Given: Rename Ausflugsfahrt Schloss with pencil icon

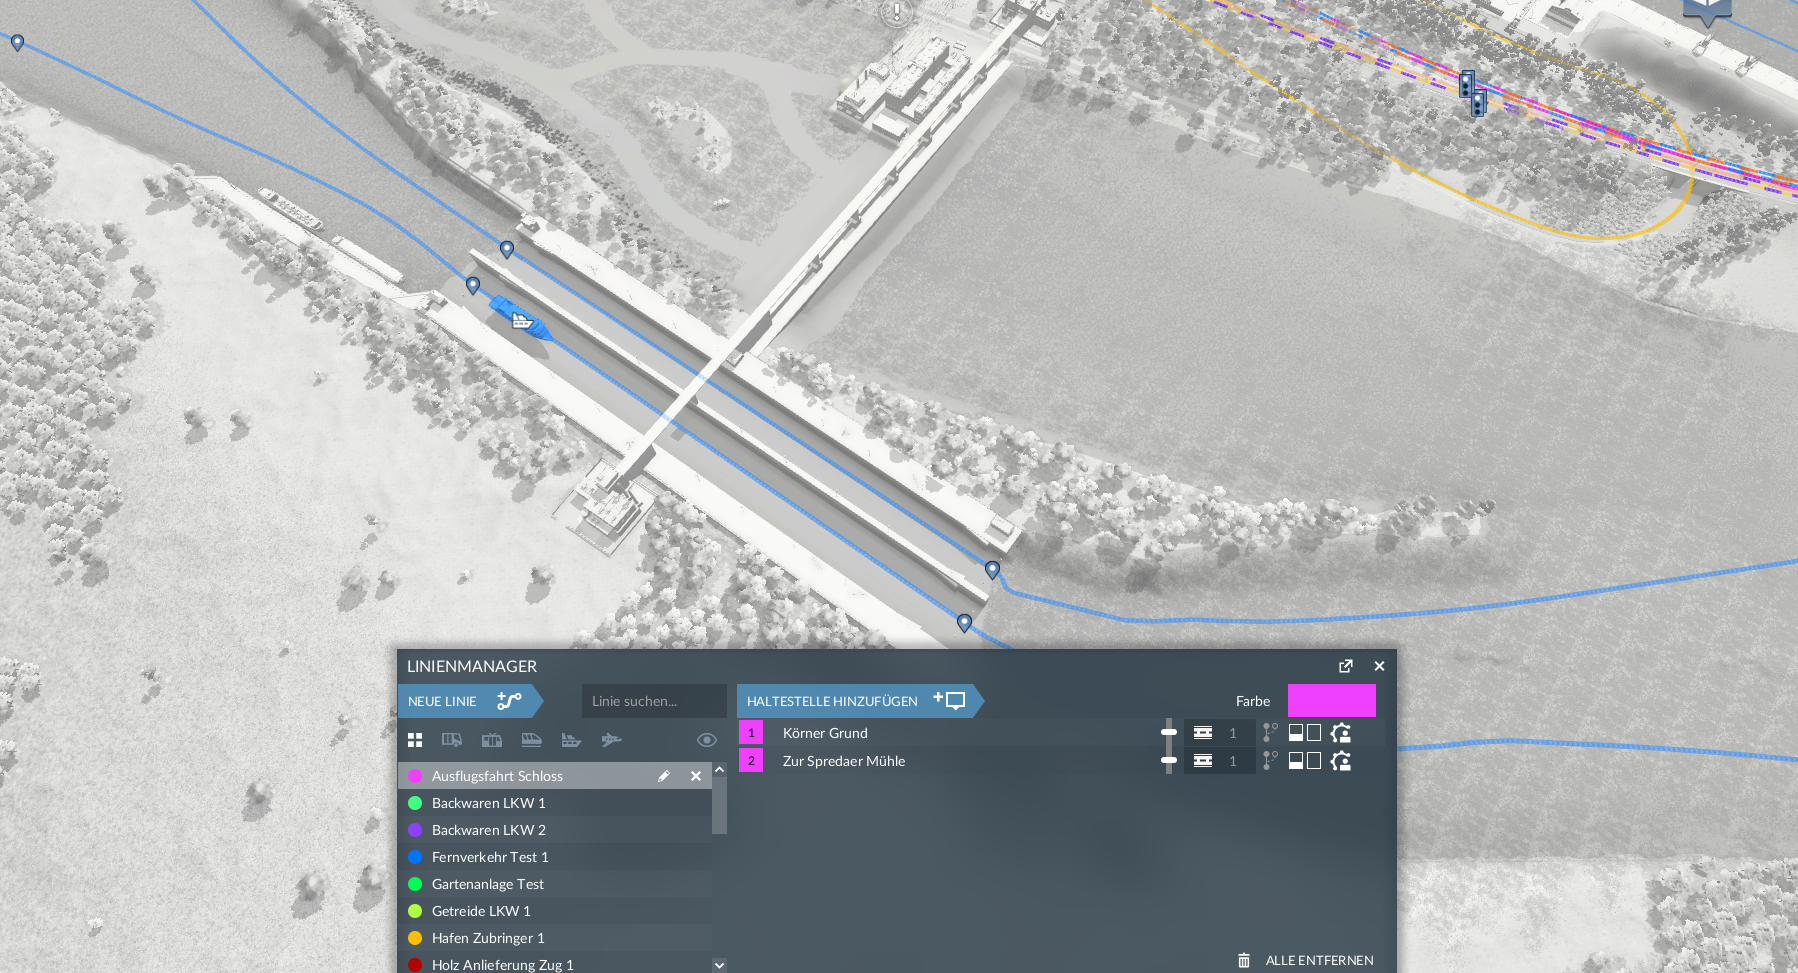Looking at the screenshot, I should coord(664,776).
